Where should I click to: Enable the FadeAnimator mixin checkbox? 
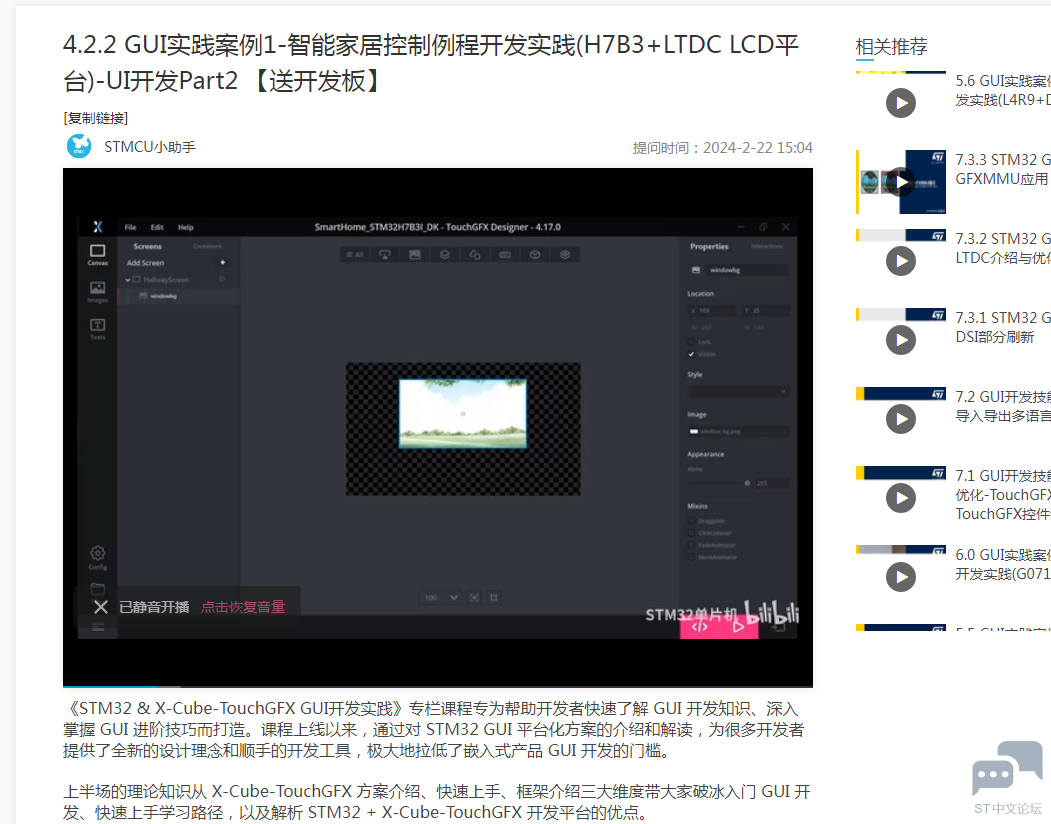691,545
